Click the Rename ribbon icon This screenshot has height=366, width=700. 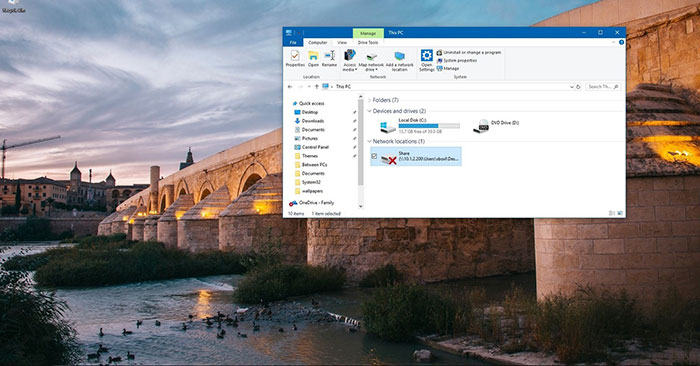tap(329, 58)
